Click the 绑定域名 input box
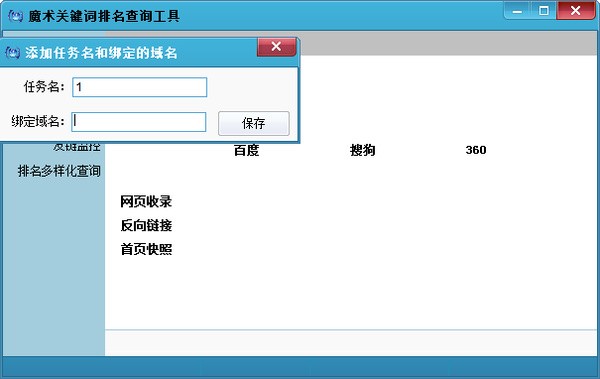Image resolution: width=600 pixels, height=379 pixels. [x=139, y=122]
